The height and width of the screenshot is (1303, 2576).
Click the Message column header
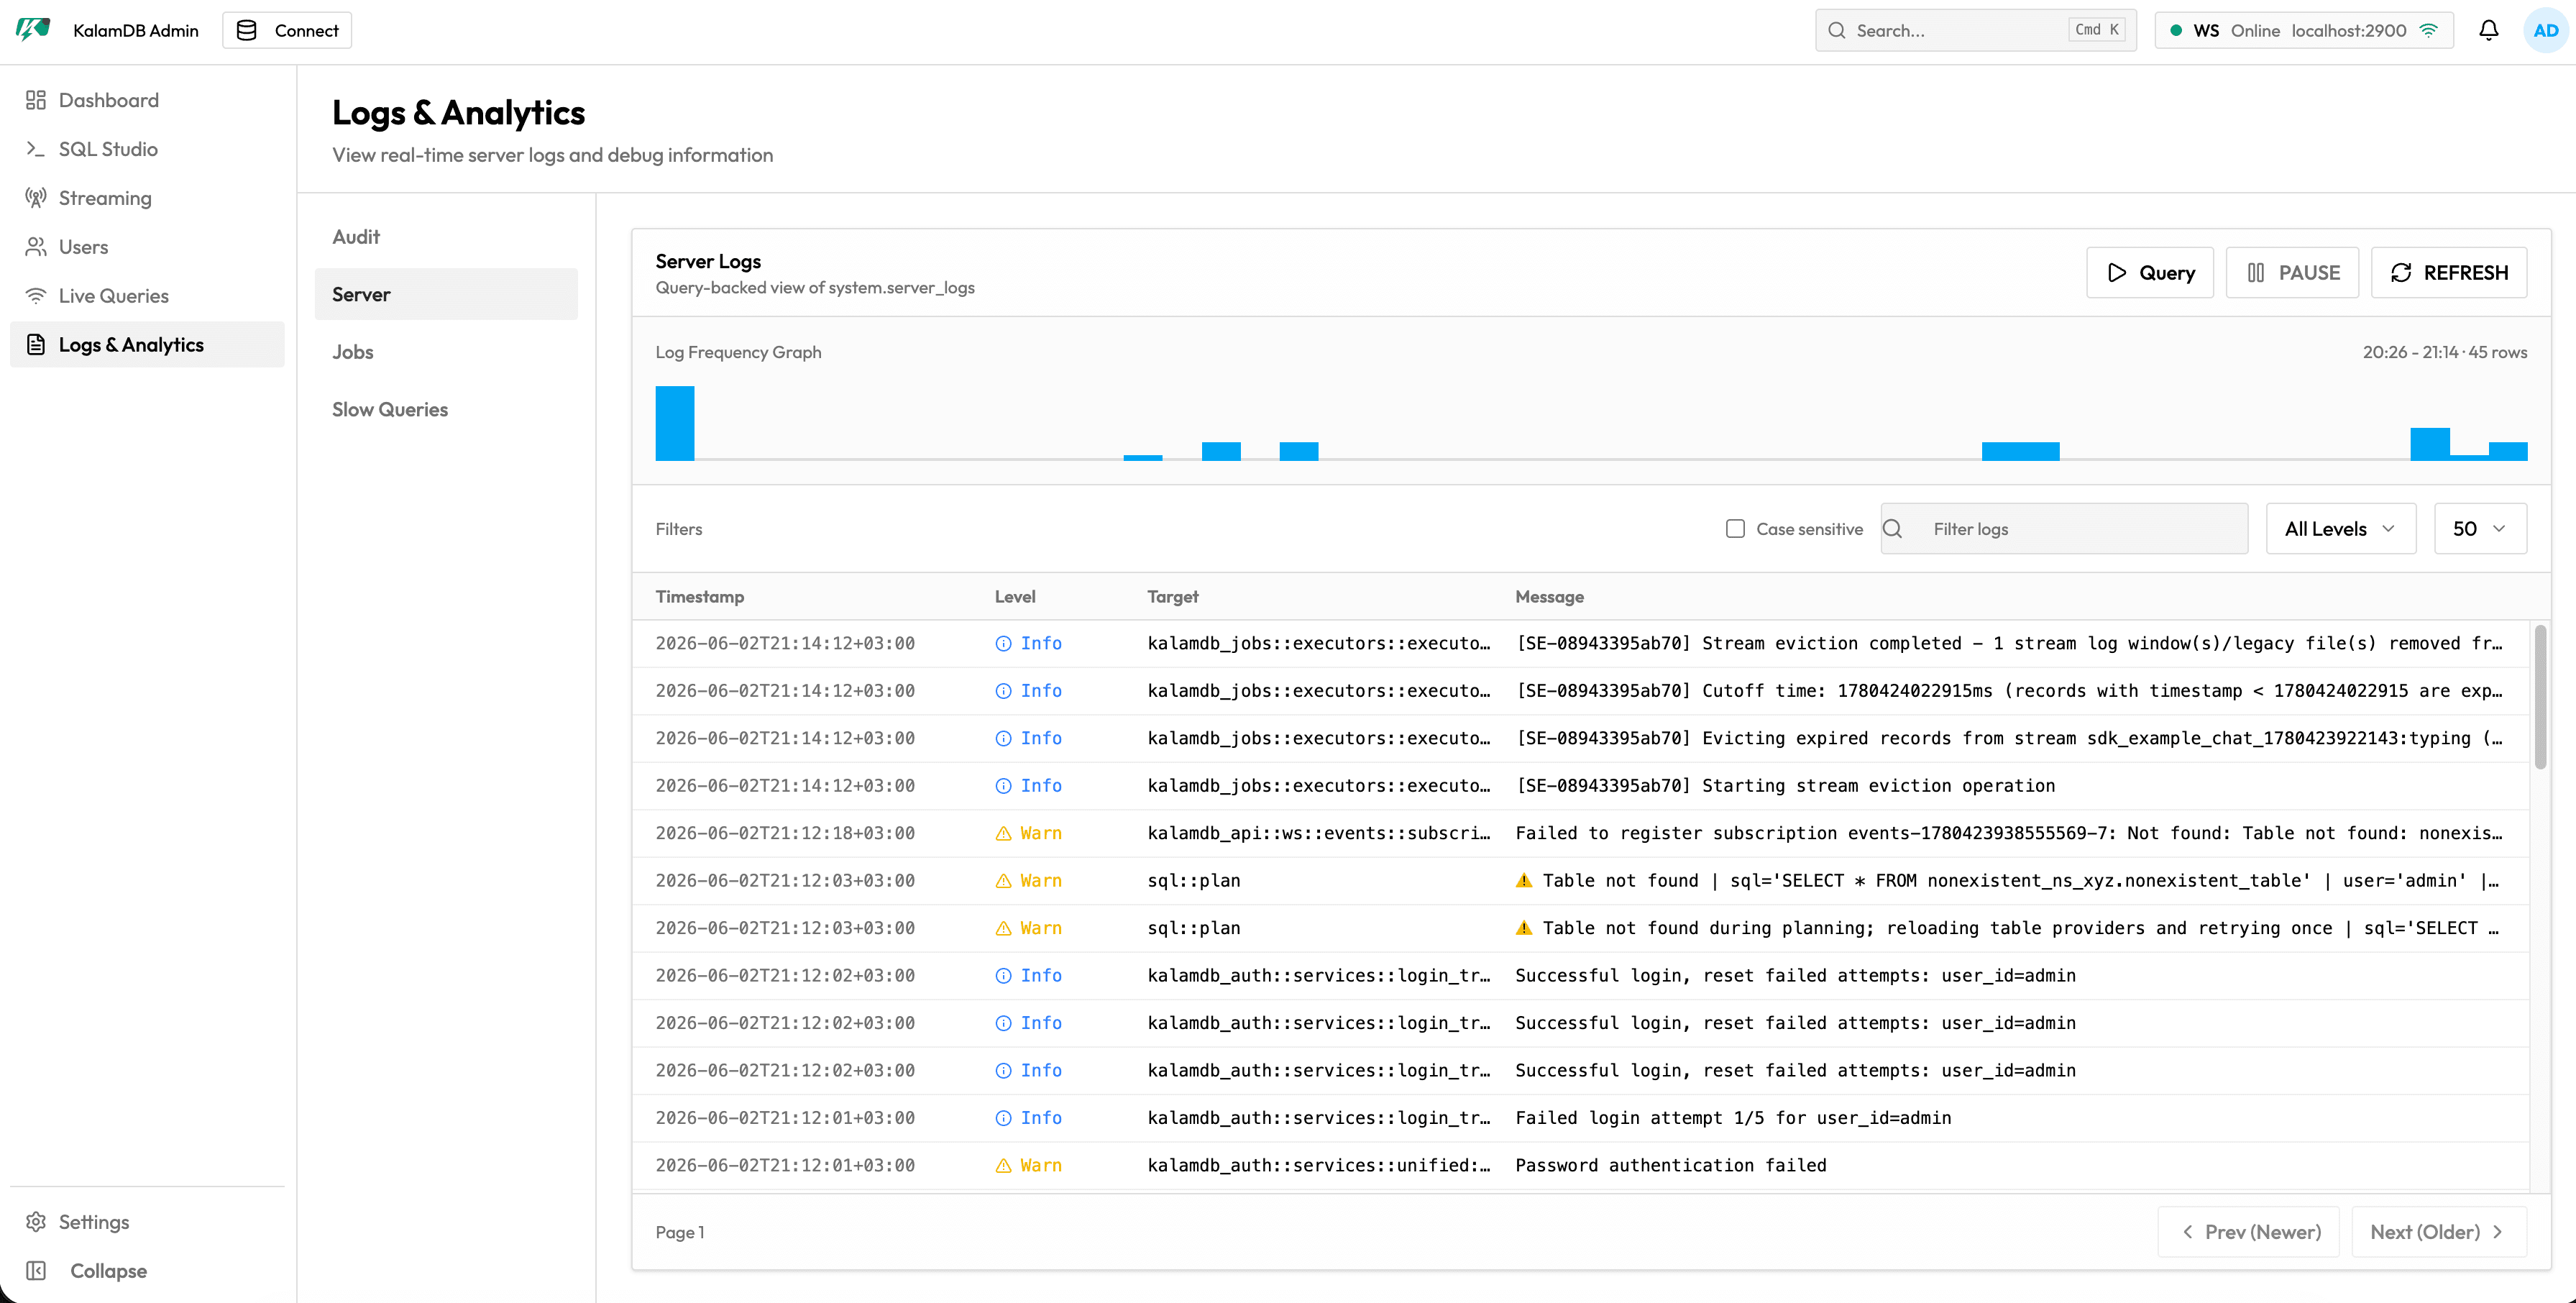pyautogui.click(x=1549, y=597)
